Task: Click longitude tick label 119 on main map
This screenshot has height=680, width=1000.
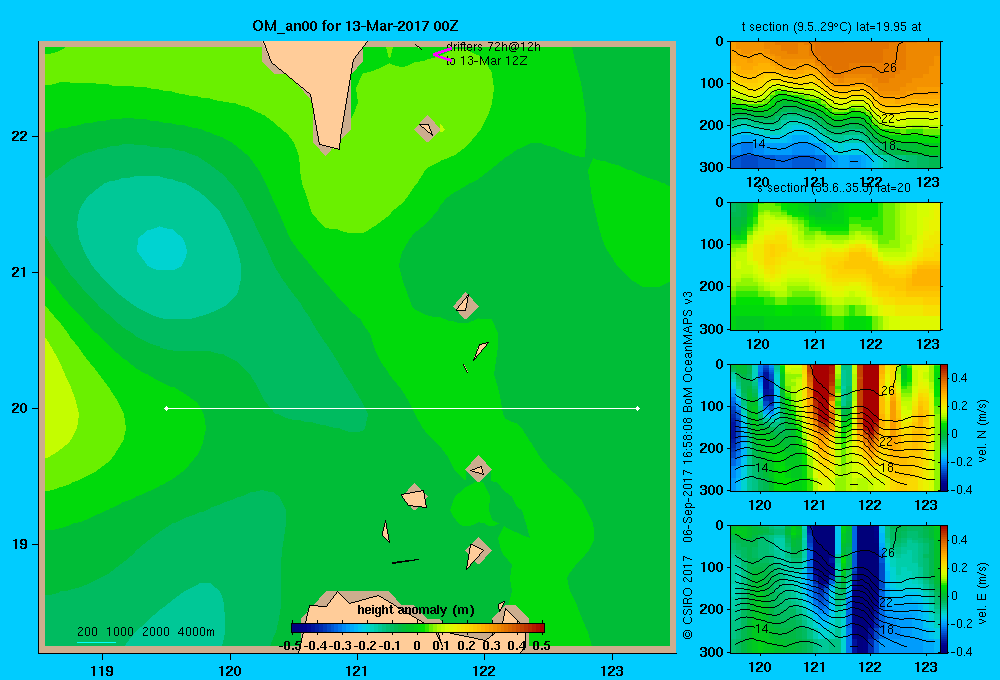Action: (102, 670)
